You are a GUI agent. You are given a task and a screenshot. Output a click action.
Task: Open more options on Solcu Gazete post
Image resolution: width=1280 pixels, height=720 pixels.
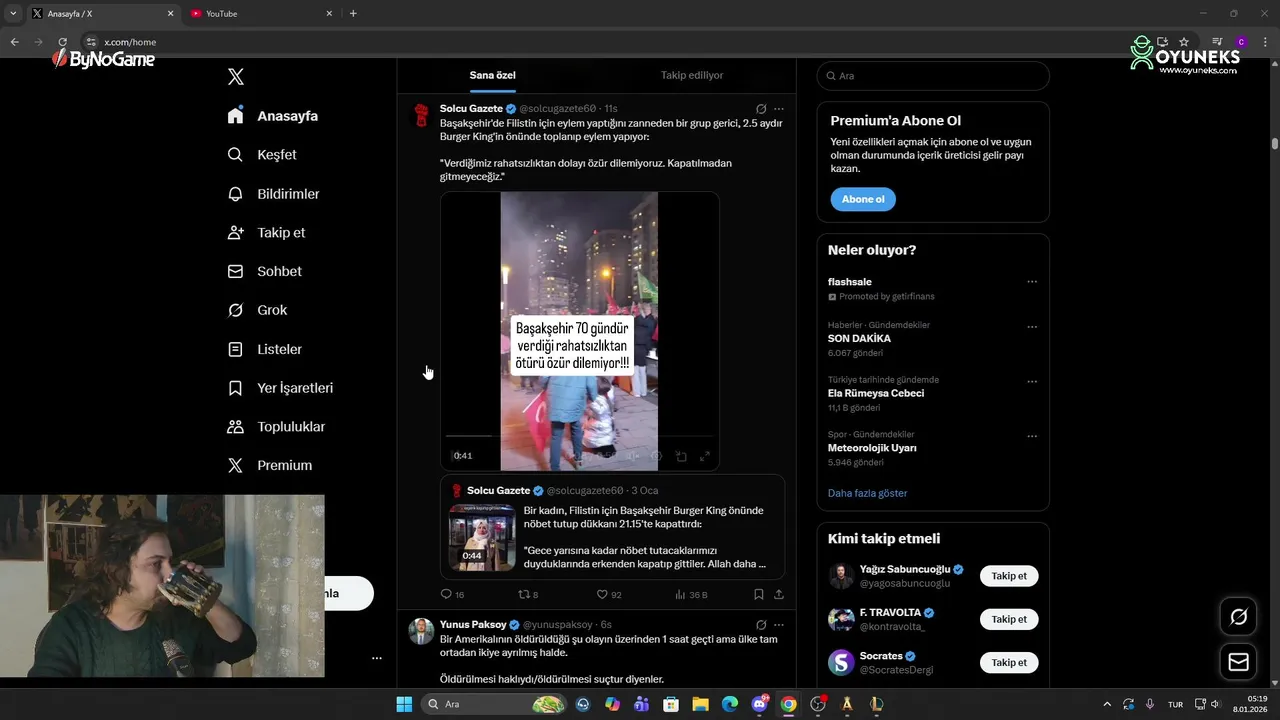click(x=779, y=109)
